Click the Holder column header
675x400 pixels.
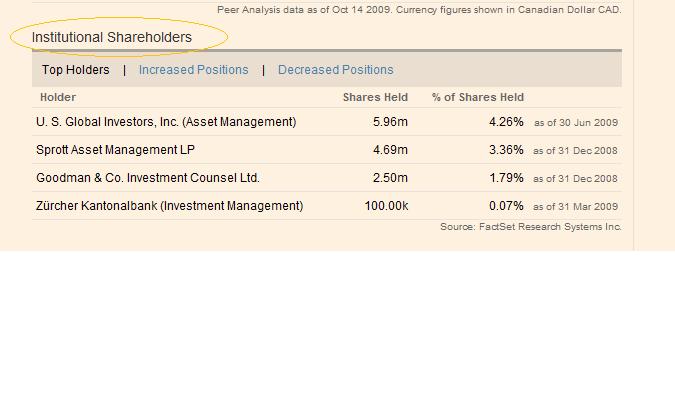[x=58, y=98]
